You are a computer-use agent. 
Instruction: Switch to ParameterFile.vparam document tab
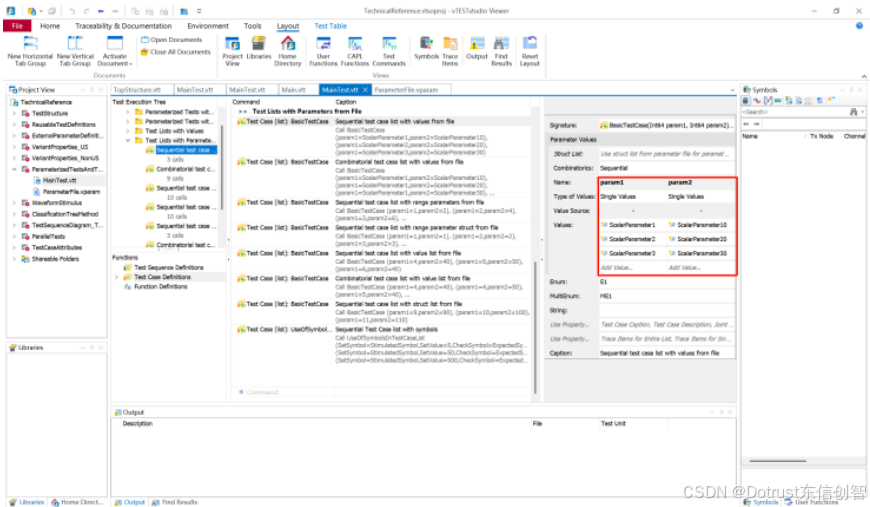[x=411, y=90]
